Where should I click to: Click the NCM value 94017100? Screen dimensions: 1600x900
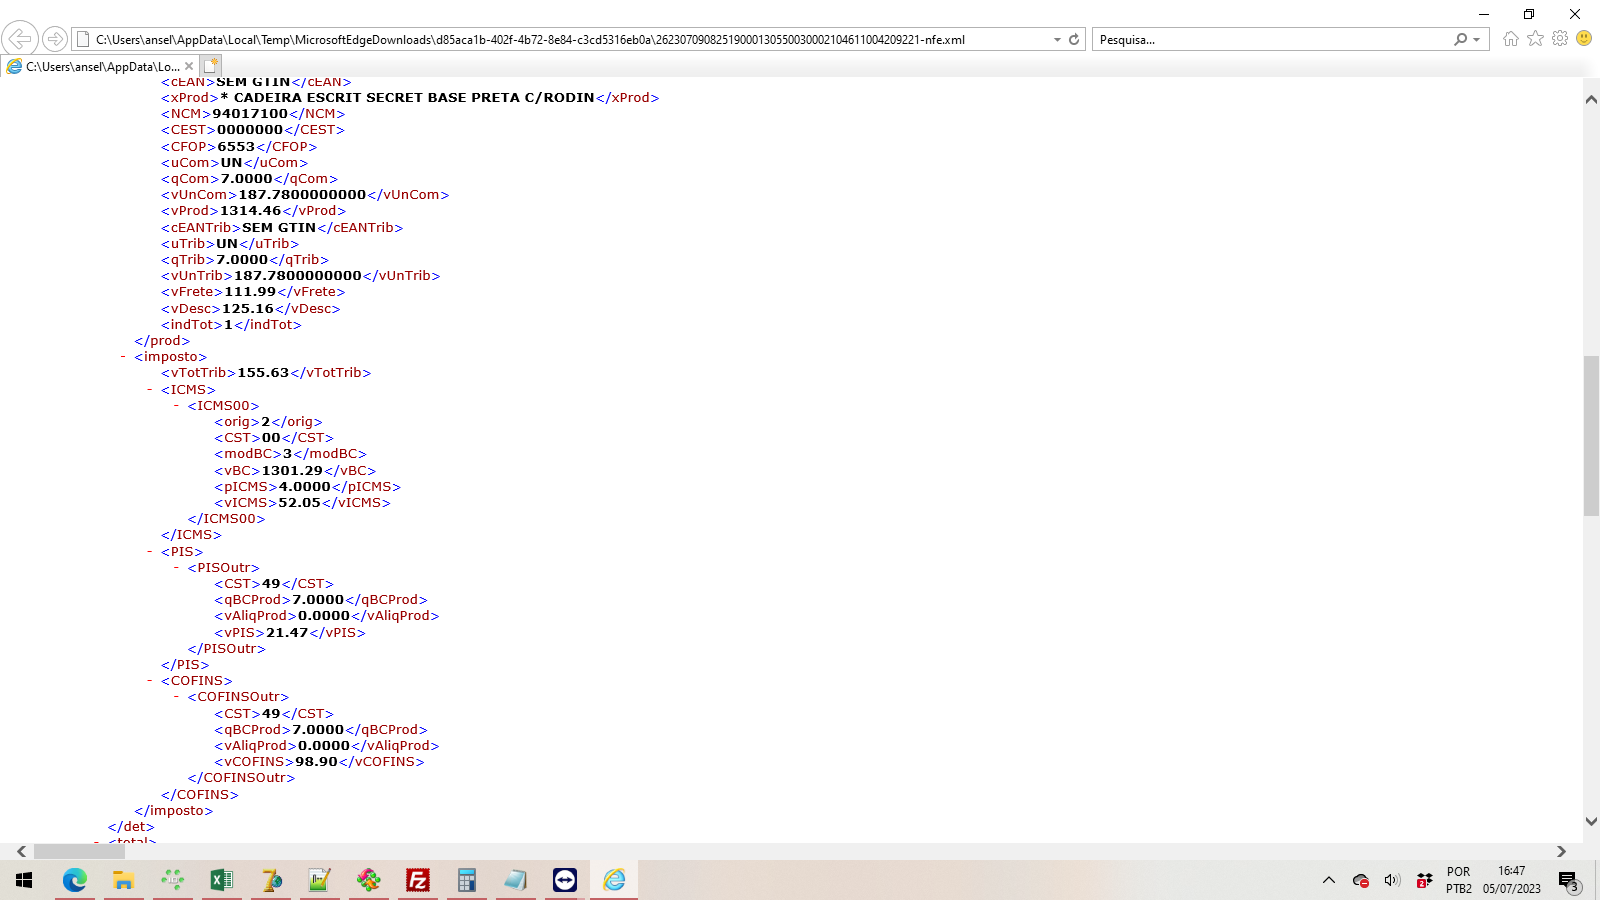[x=250, y=113]
